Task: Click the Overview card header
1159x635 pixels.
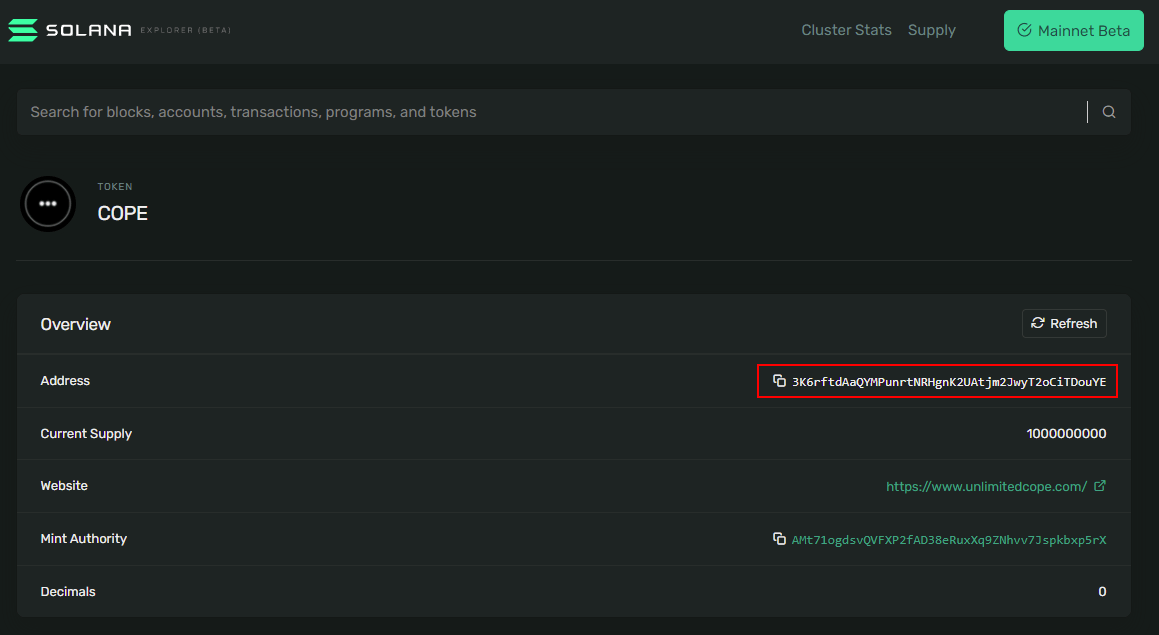Action: coord(76,324)
